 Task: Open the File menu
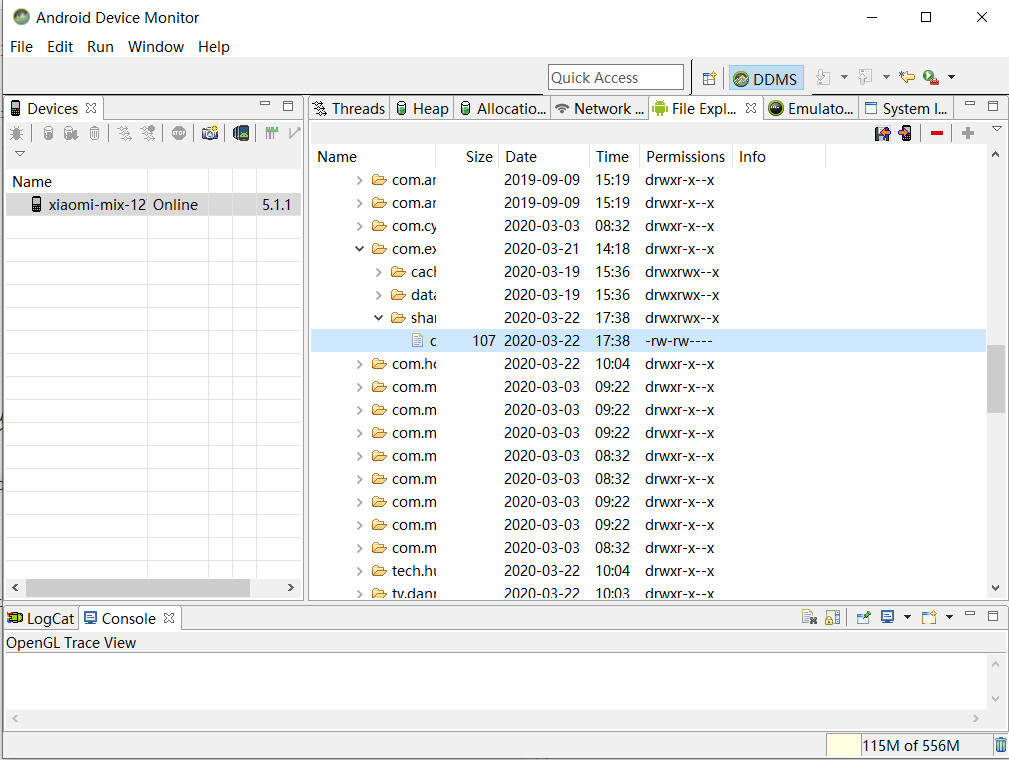point(21,47)
